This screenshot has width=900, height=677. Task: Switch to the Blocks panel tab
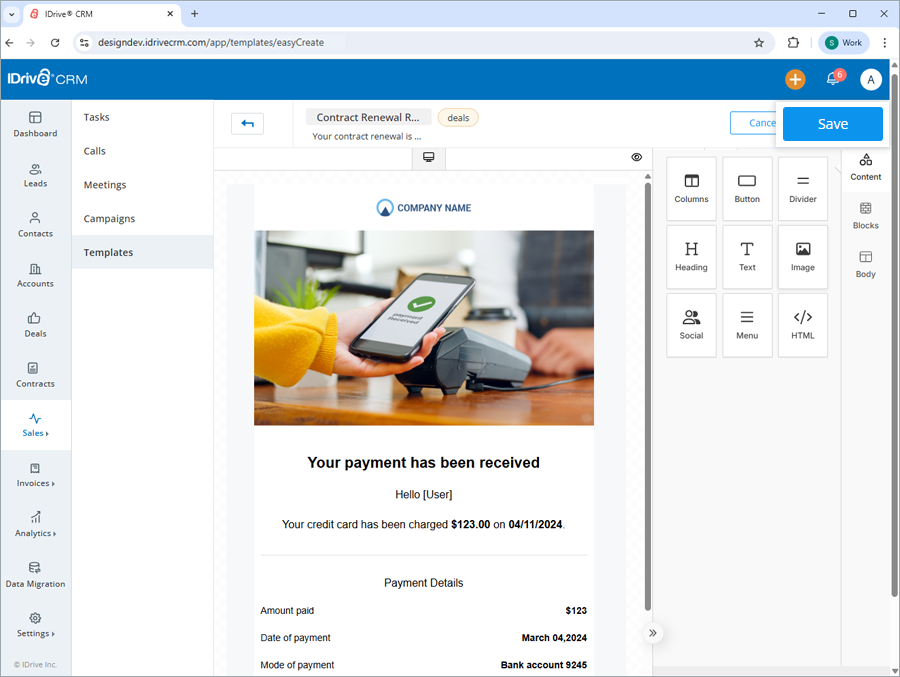(865, 216)
